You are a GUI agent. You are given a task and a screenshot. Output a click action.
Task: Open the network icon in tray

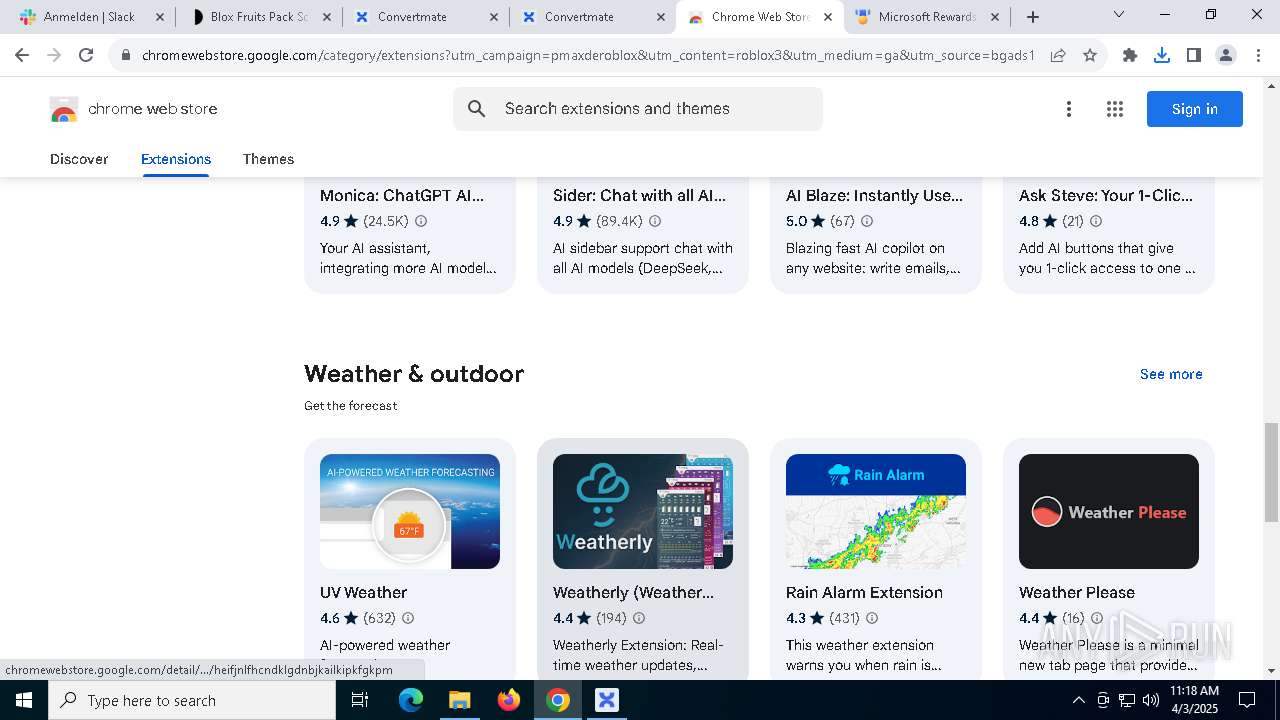[x=1127, y=700]
